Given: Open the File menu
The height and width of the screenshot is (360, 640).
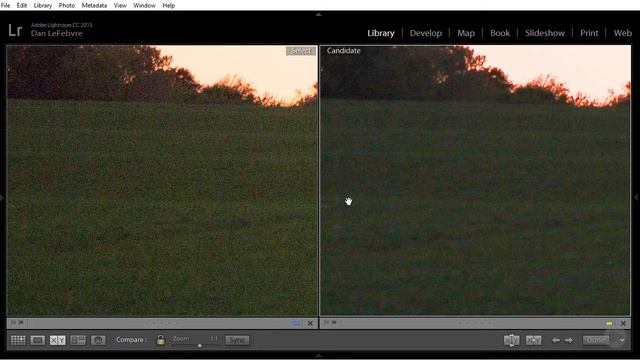Looking at the screenshot, I should [5, 5].
